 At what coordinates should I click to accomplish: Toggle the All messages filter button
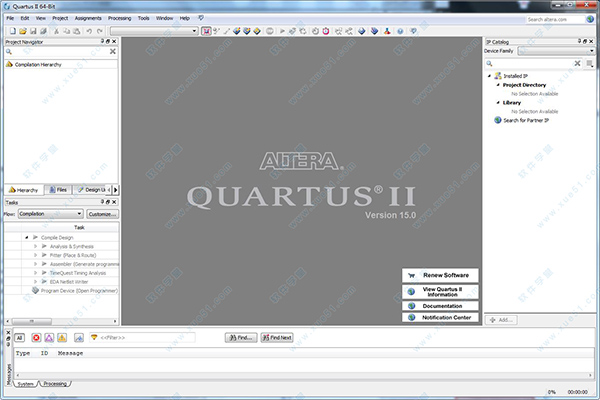coord(20,338)
